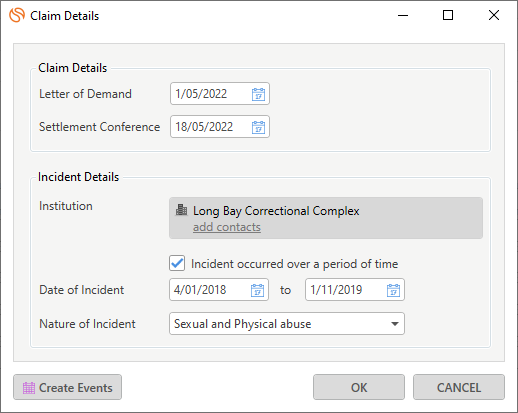
Task: Click the calendar icon on Create Events
Action: [29, 388]
